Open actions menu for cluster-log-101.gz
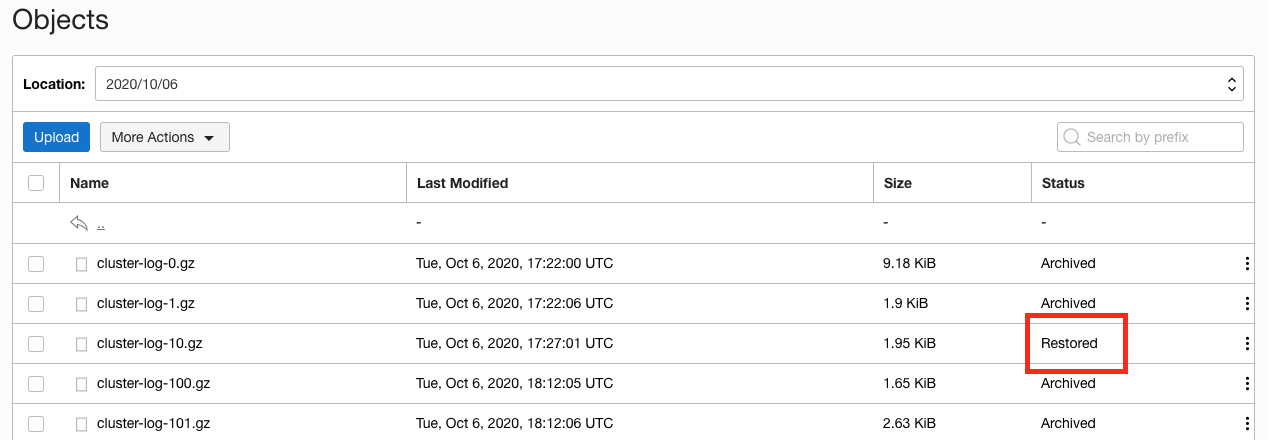The height and width of the screenshot is (440, 1268). (1247, 424)
